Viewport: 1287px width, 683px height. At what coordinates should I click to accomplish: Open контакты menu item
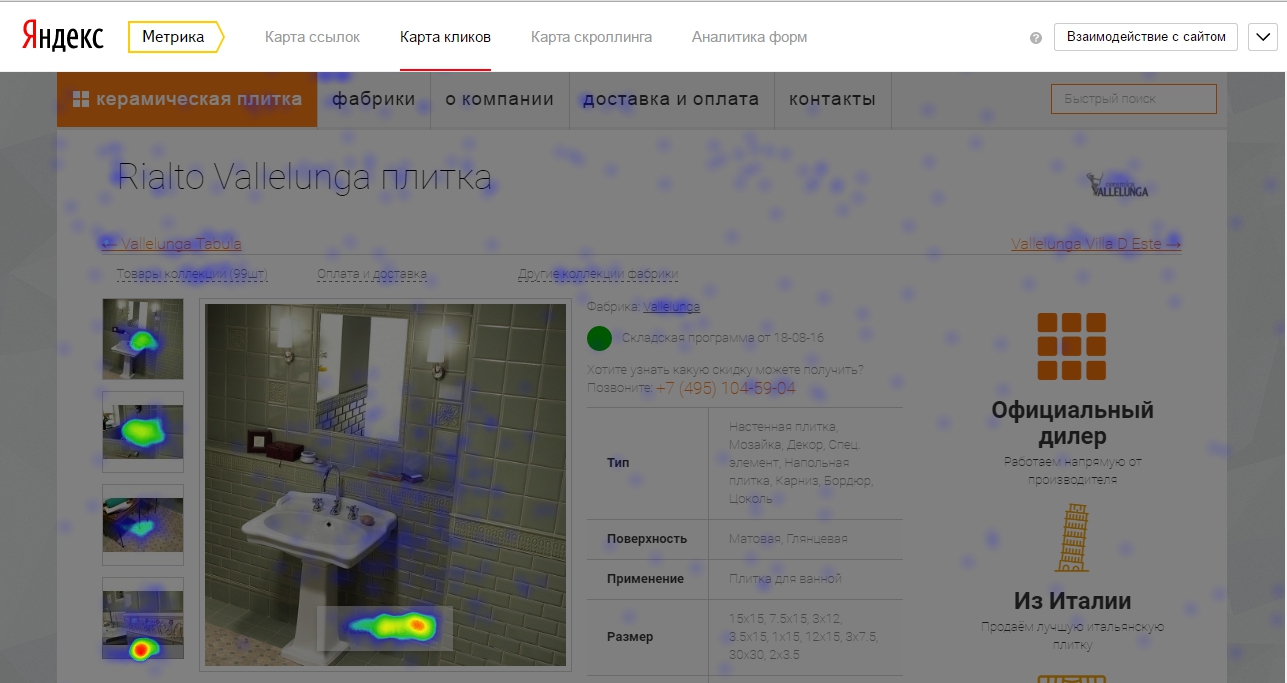(832, 99)
